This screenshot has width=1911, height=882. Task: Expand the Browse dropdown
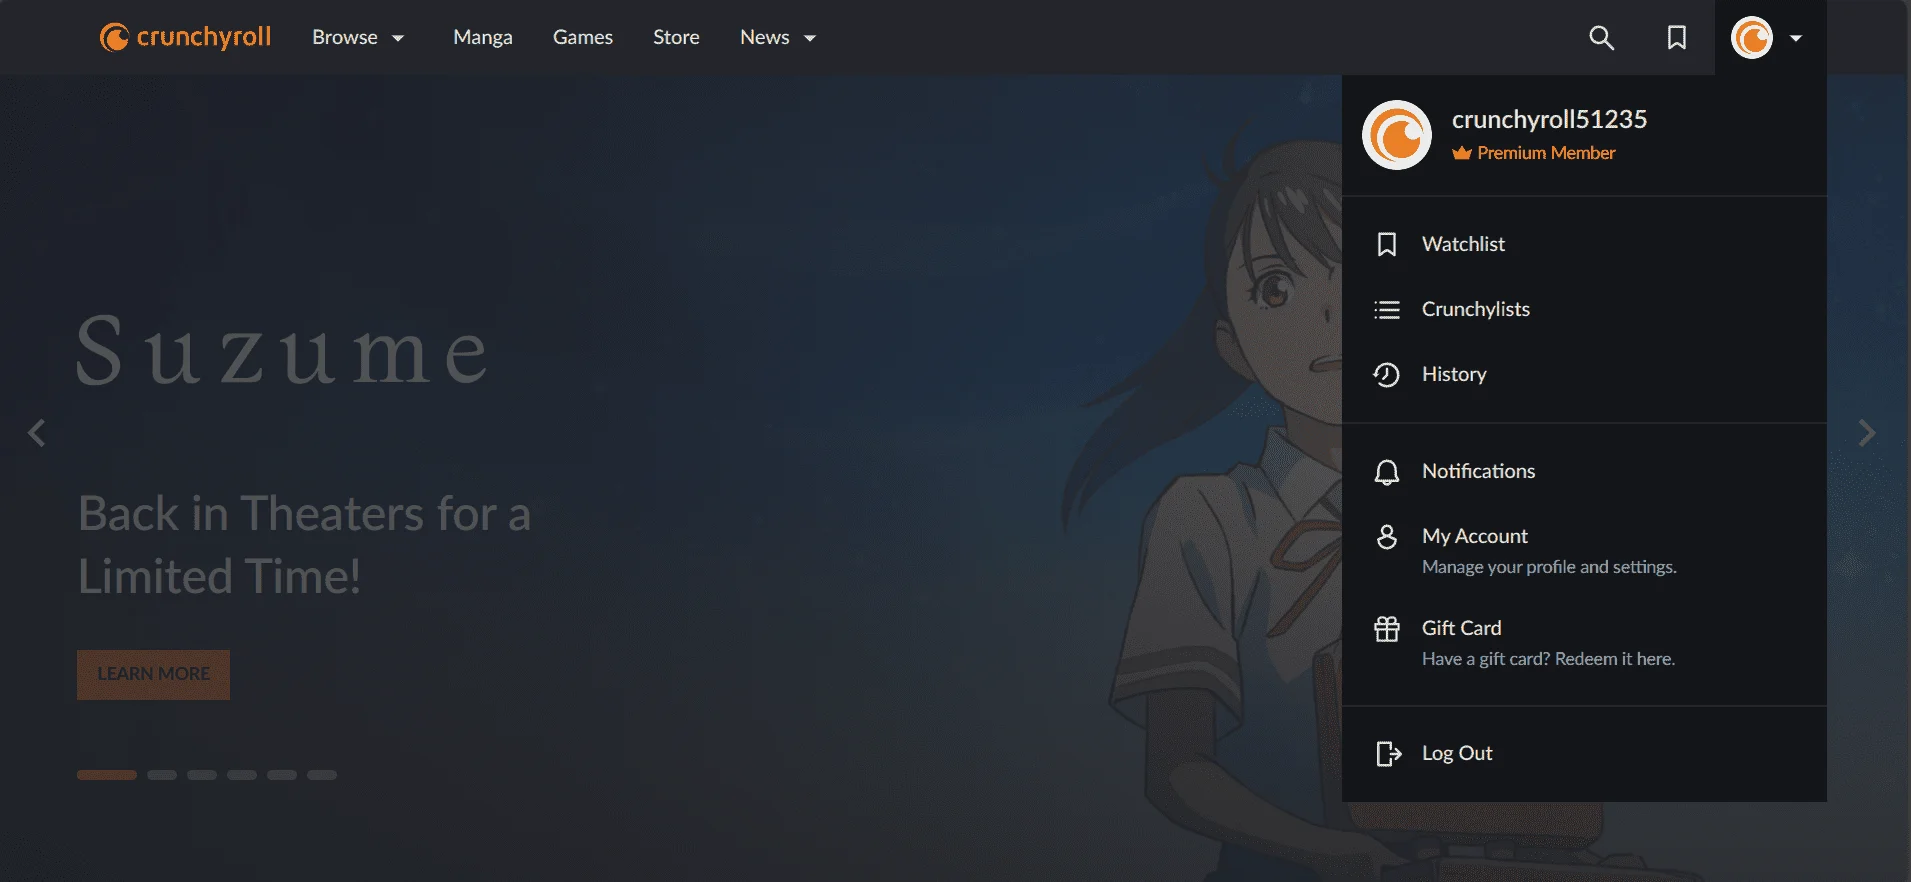[x=358, y=37]
